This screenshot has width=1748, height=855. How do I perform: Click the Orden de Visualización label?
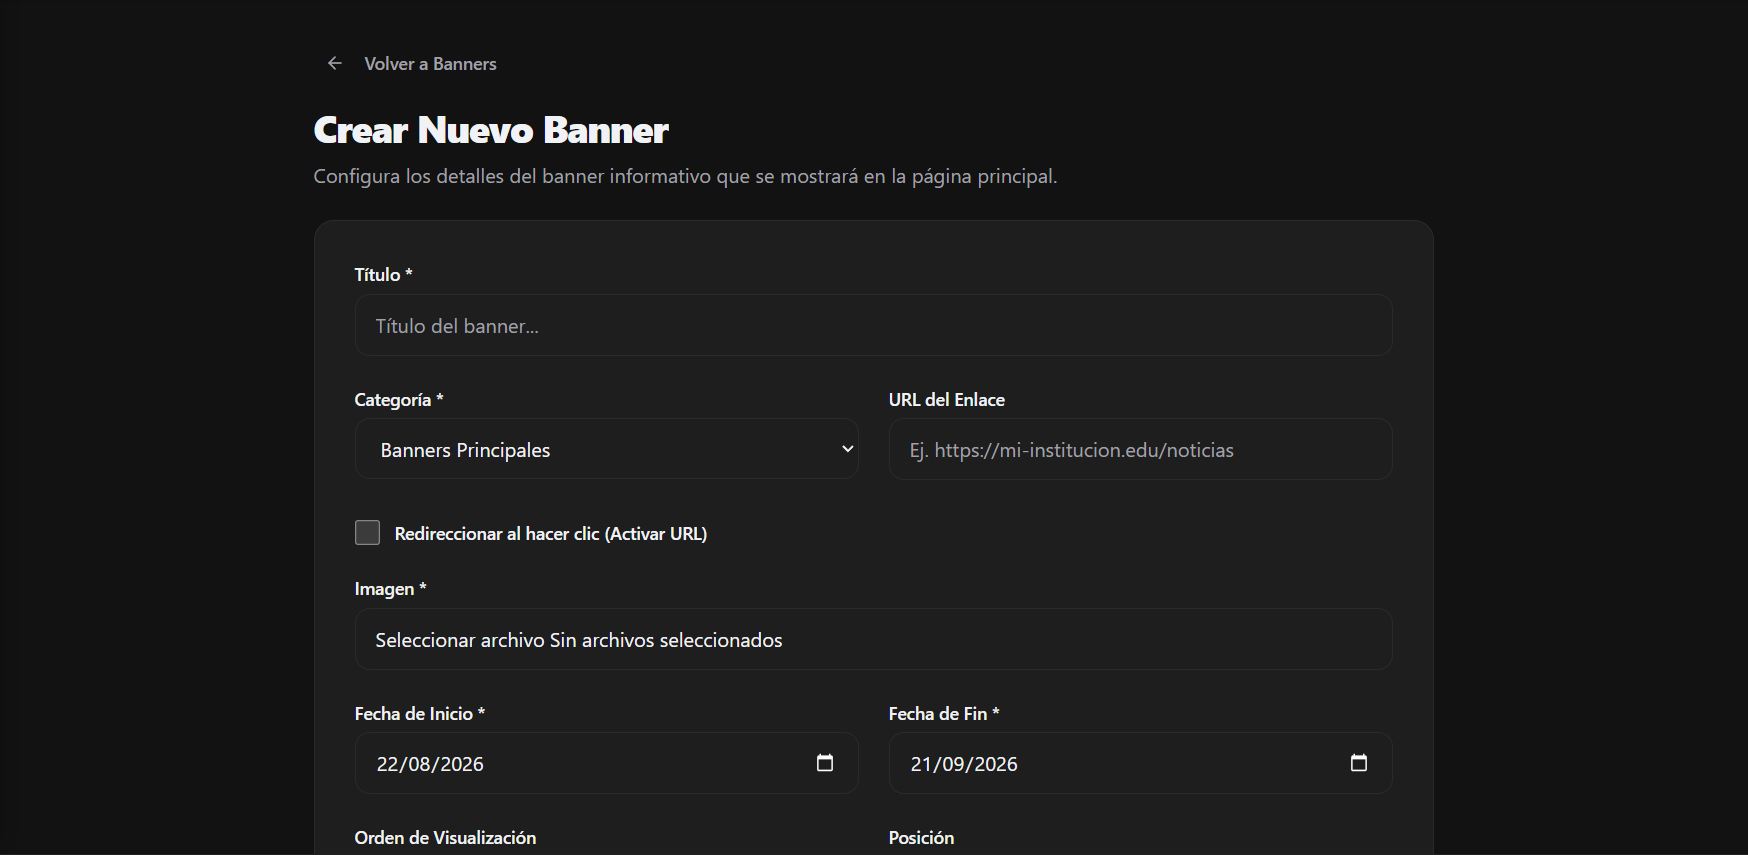pyautogui.click(x=445, y=838)
